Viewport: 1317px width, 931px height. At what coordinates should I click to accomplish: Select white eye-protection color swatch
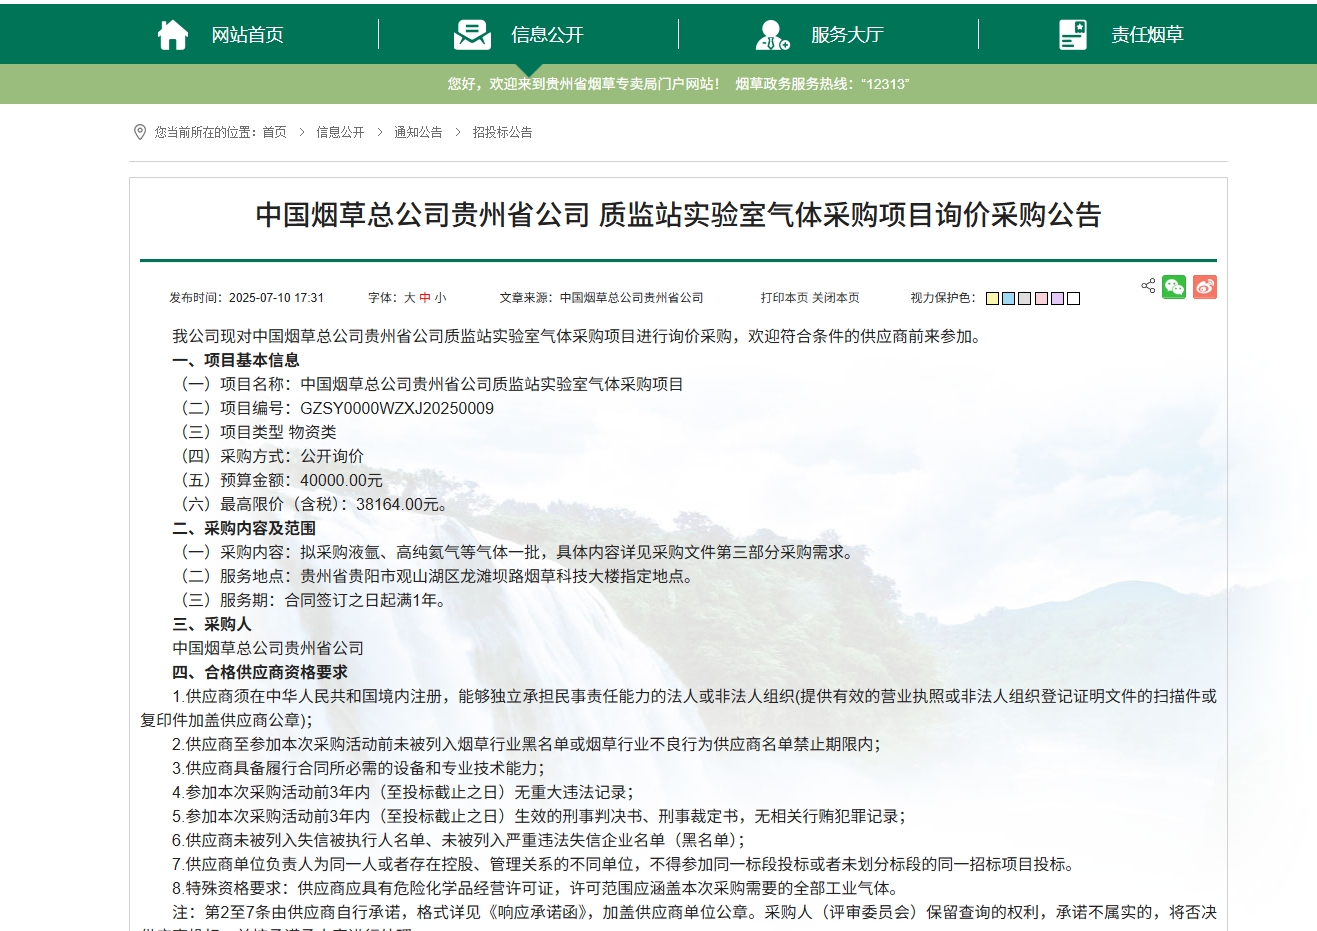coord(1073,298)
